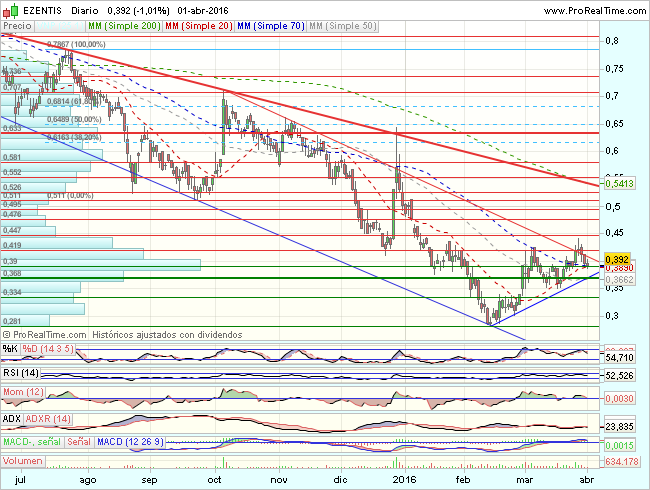Click the 2016 time axis label
The width and height of the screenshot is (650, 490).
coord(405,480)
